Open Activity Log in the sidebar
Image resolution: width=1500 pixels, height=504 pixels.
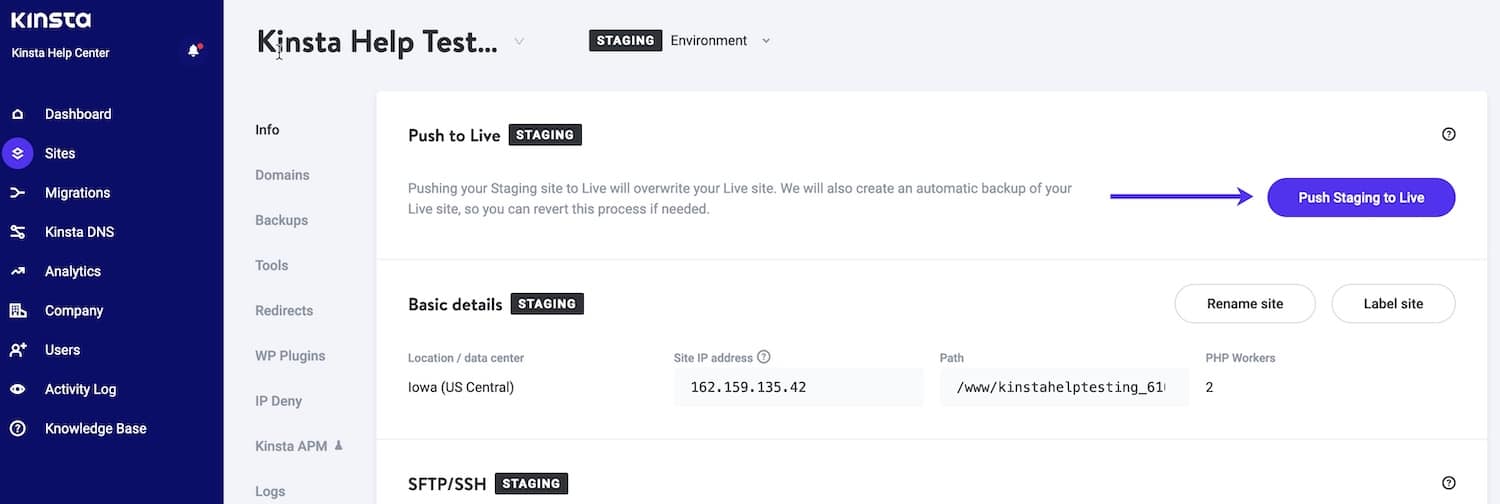click(x=80, y=389)
